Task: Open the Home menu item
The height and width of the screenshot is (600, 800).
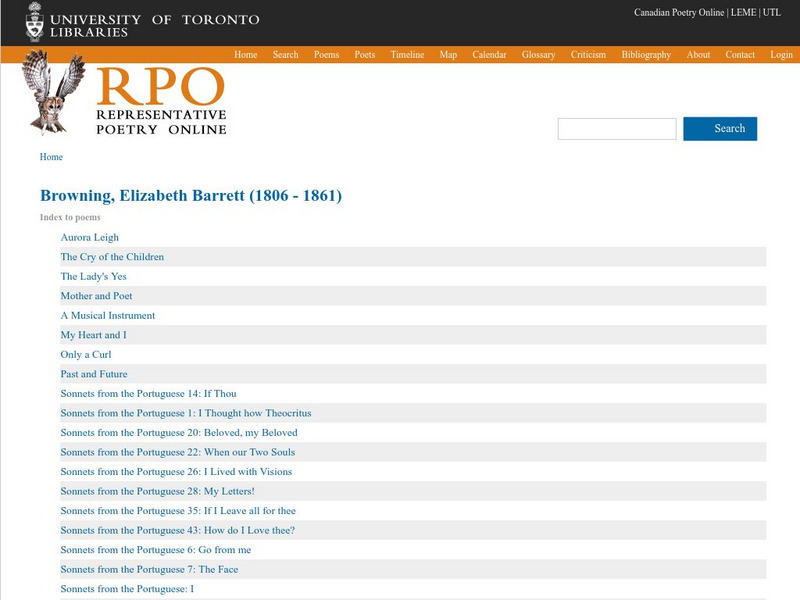Action: coord(245,55)
